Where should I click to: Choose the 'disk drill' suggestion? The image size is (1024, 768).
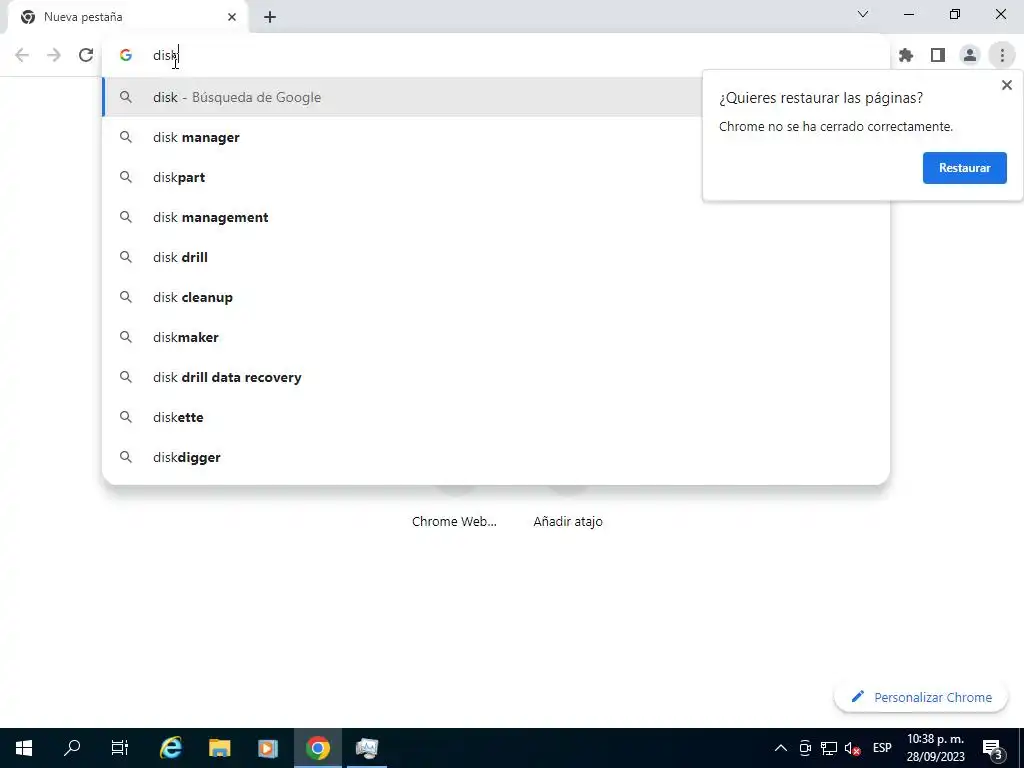pyautogui.click(x=496, y=257)
